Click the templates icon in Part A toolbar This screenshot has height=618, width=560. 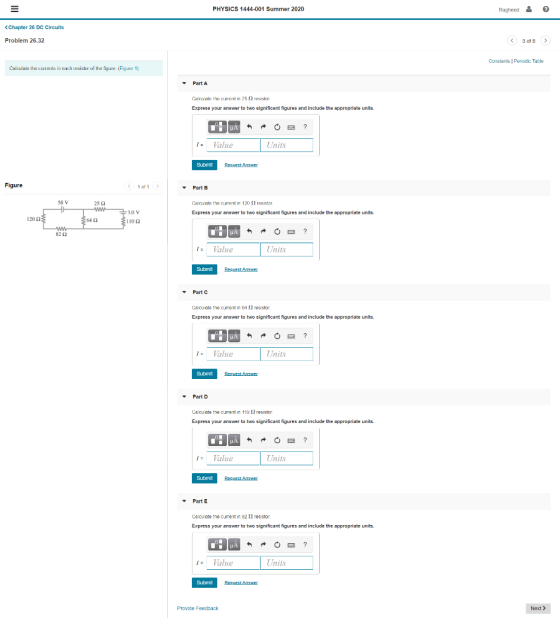(x=217, y=127)
